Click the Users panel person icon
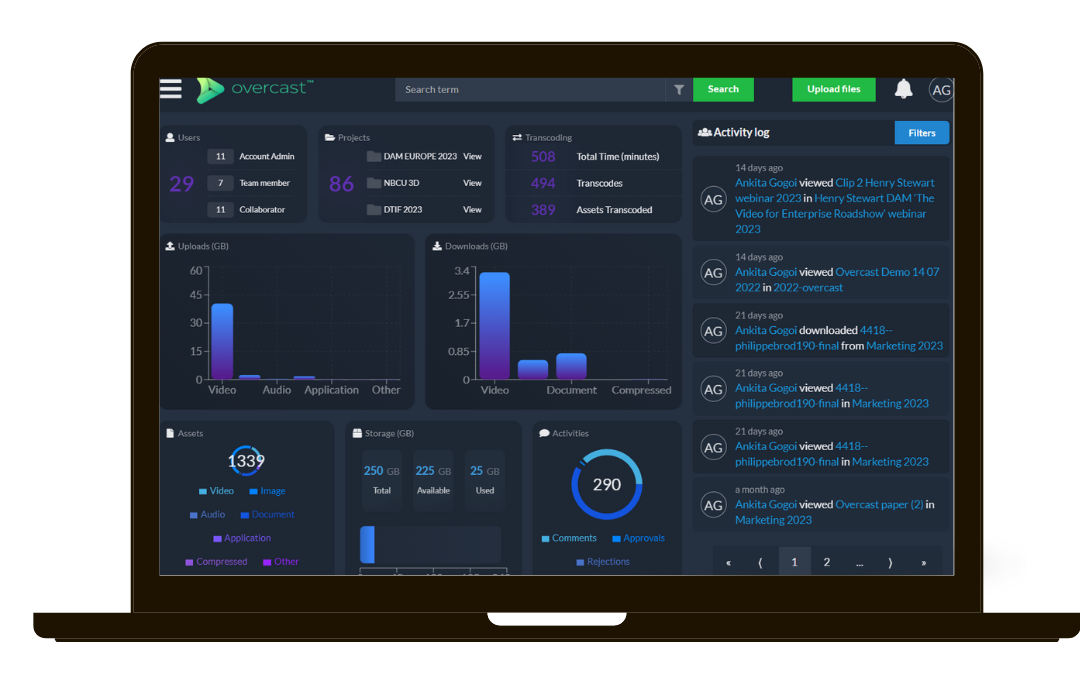1080x675 pixels. point(170,138)
